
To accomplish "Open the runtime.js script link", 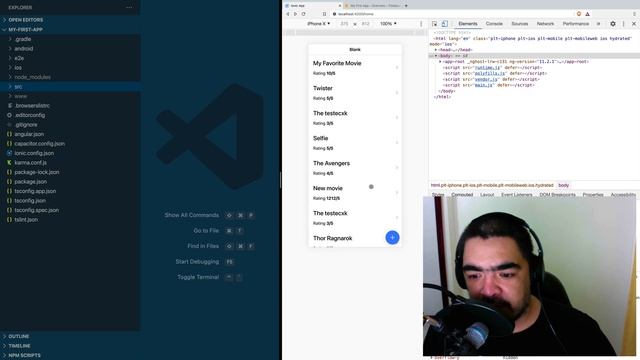I will (487, 67).
